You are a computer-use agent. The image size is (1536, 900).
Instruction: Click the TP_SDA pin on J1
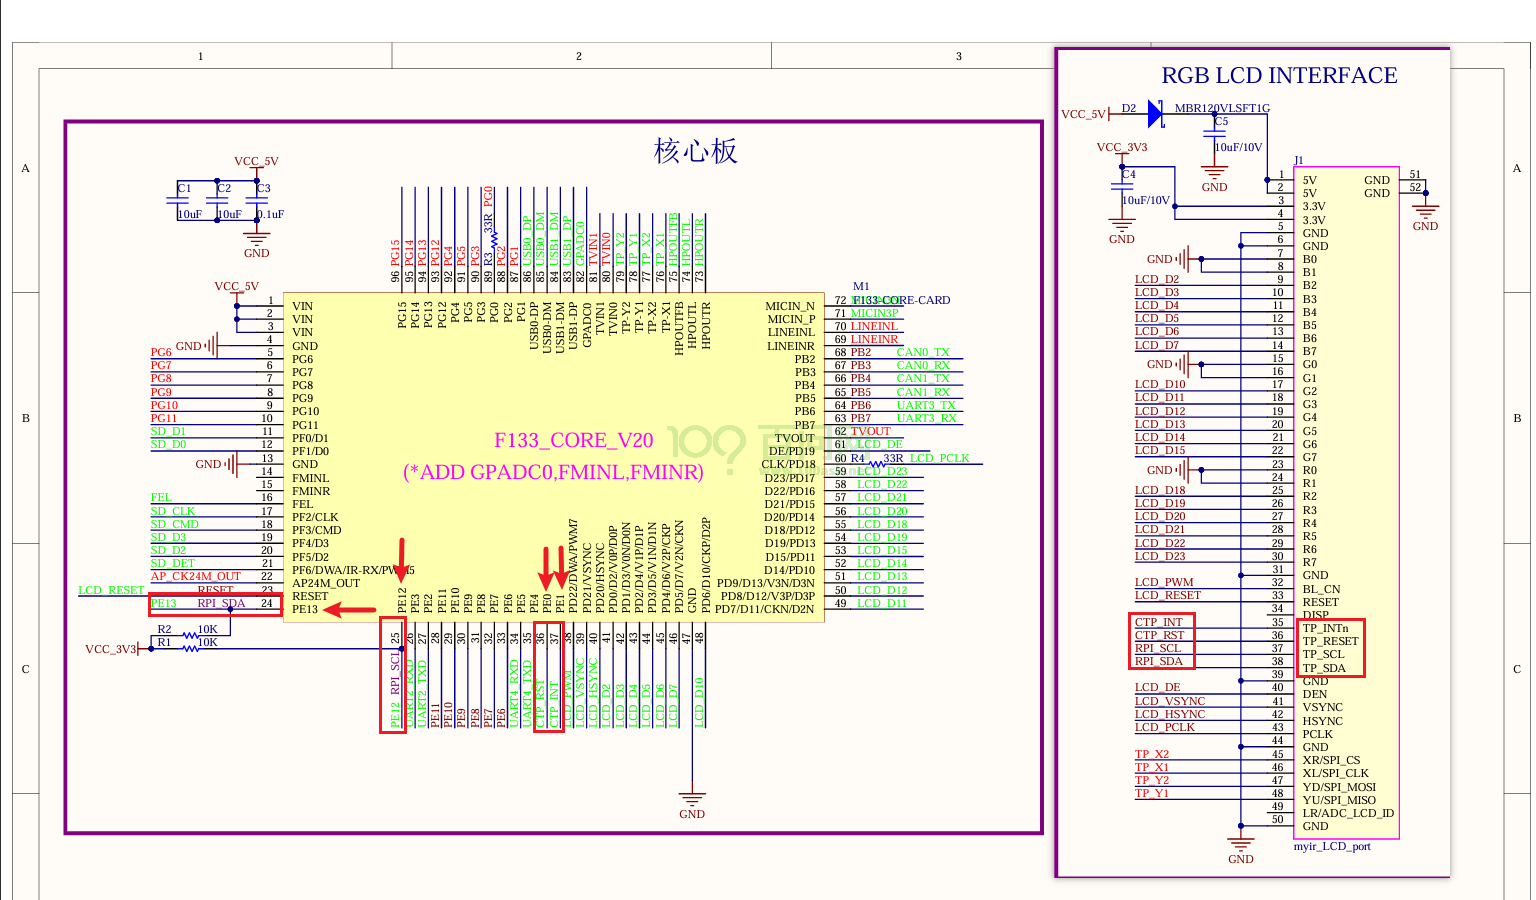pos(1323,668)
